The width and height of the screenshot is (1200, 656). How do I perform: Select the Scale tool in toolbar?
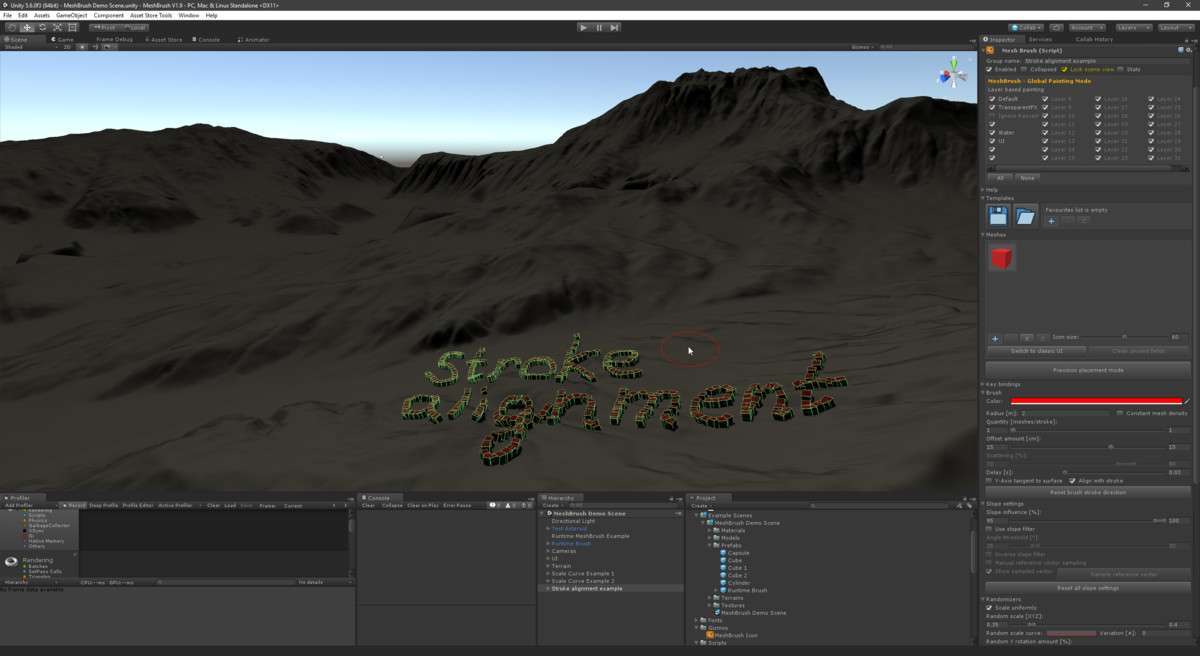click(57, 27)
